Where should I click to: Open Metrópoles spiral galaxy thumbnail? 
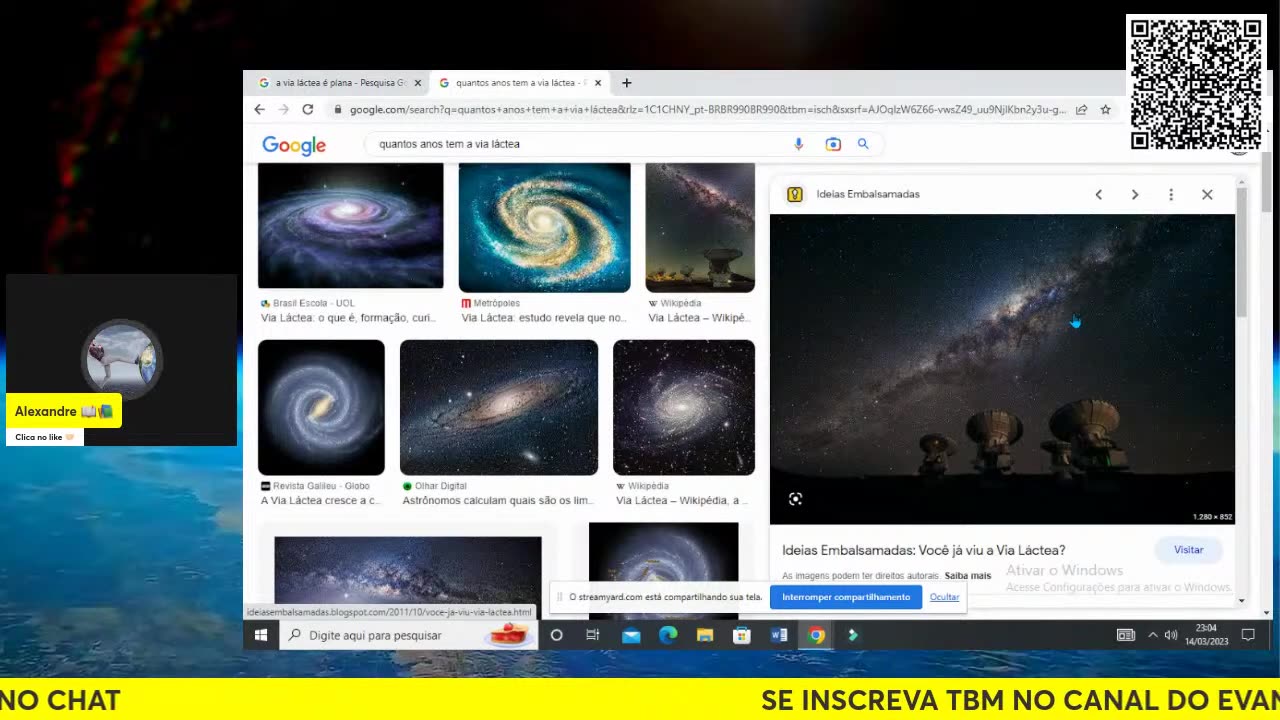pos(544,227)
